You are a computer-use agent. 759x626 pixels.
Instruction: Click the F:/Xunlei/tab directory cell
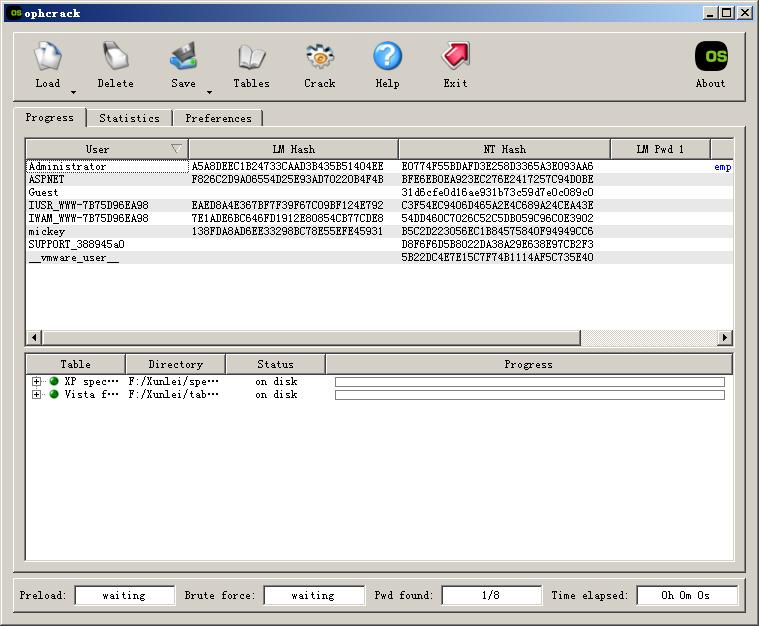(x=173, y=395)
